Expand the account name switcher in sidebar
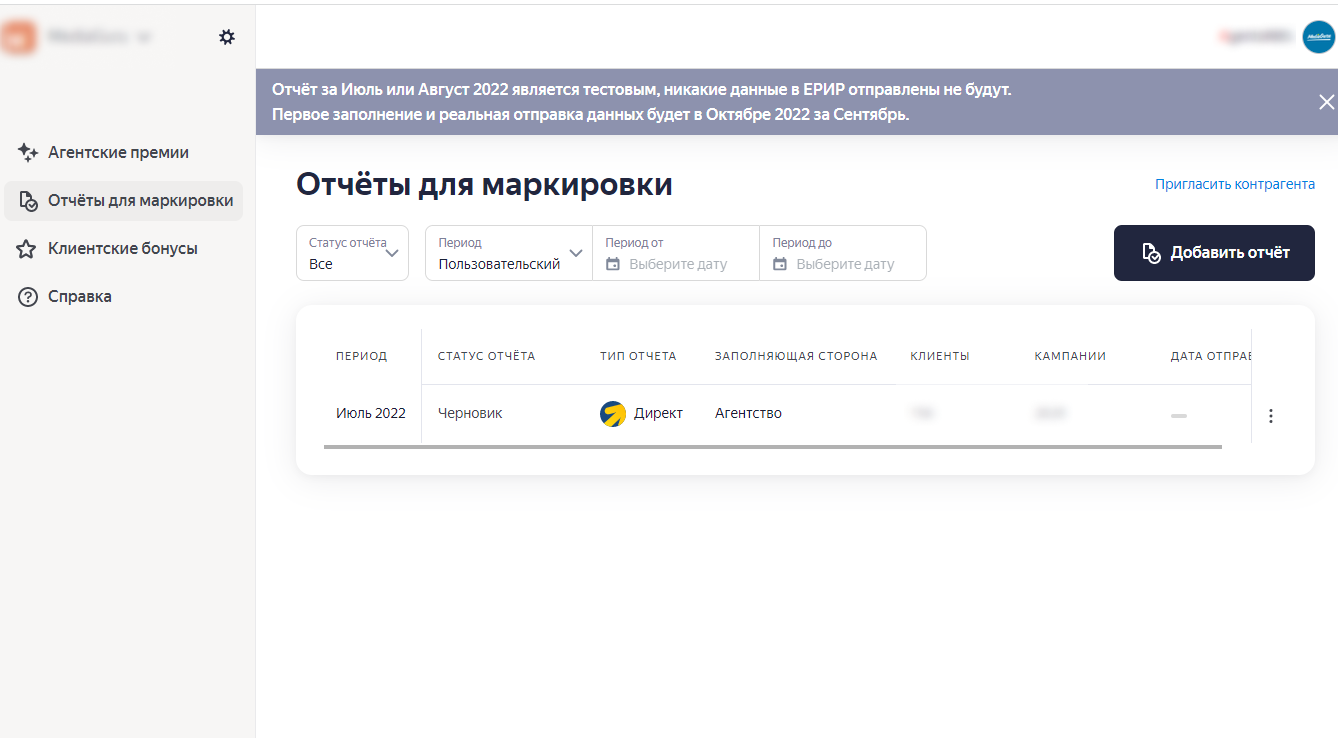This screenshot has height=738, width=1338. click(x=143, y=38)
